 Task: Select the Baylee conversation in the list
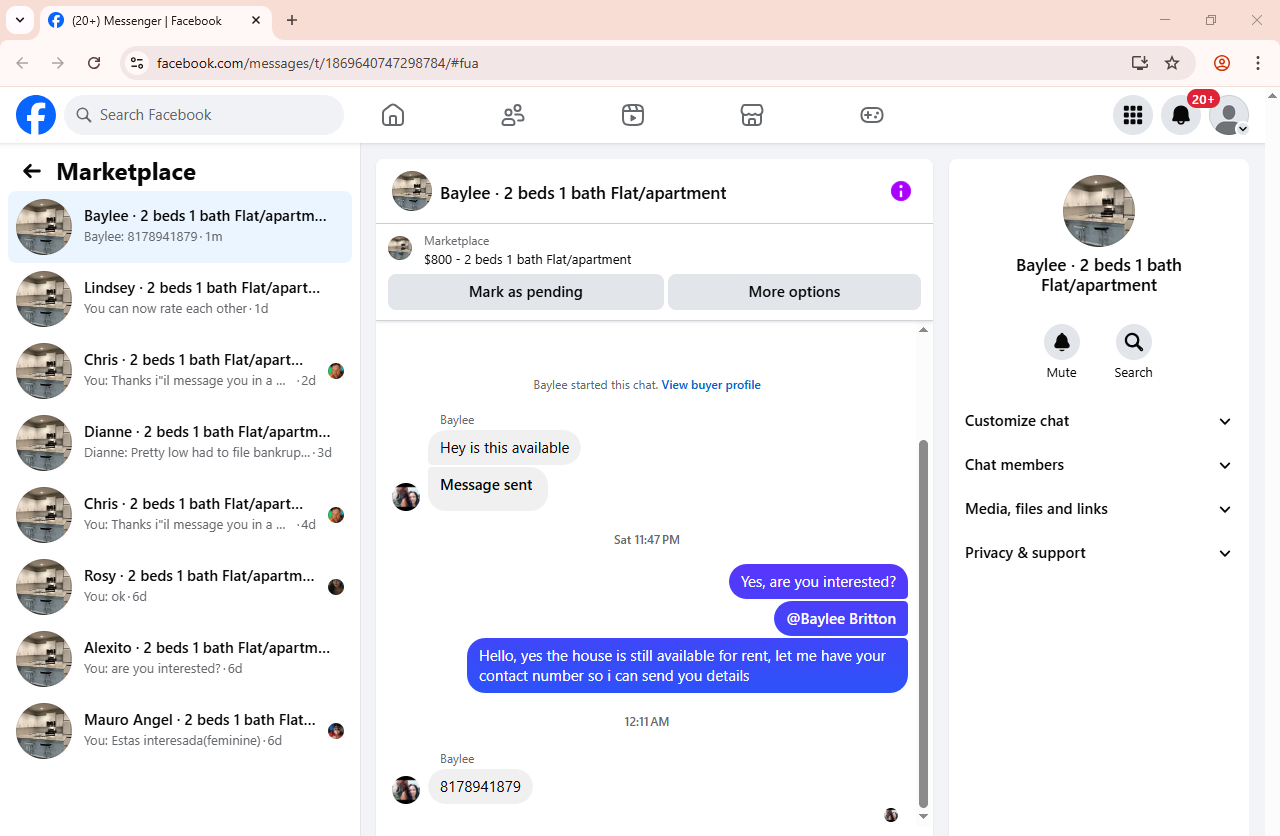(x=180, y=227)
